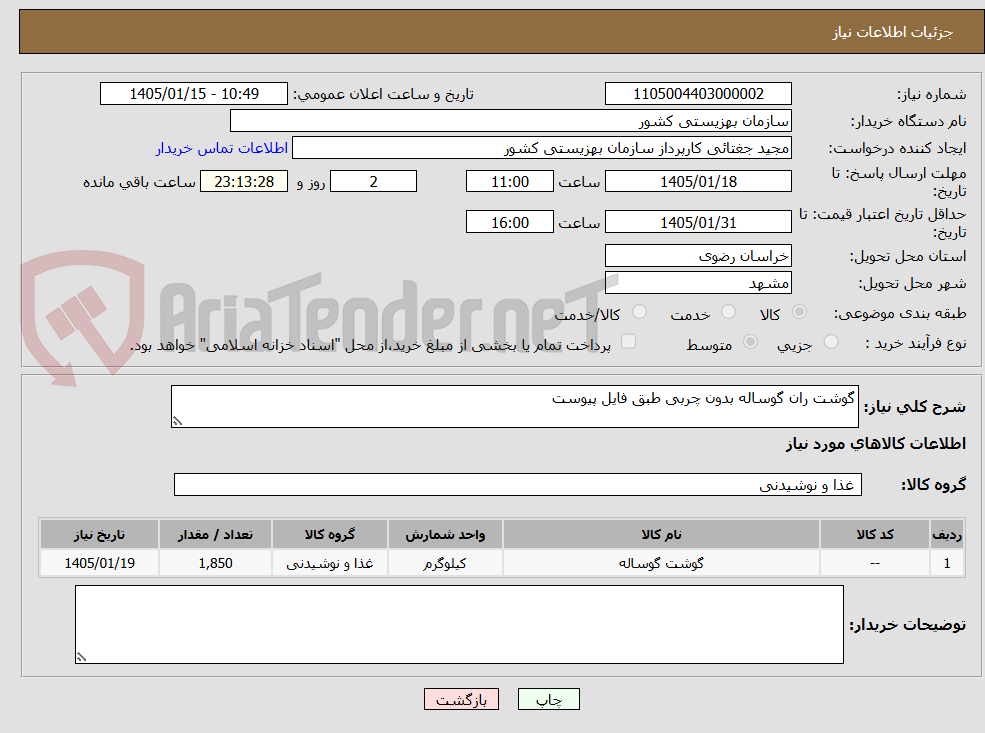Select the جزیی purchase type radio
Image resolution: width=985 pixels, height=733 pixels.
pos(830,342)
